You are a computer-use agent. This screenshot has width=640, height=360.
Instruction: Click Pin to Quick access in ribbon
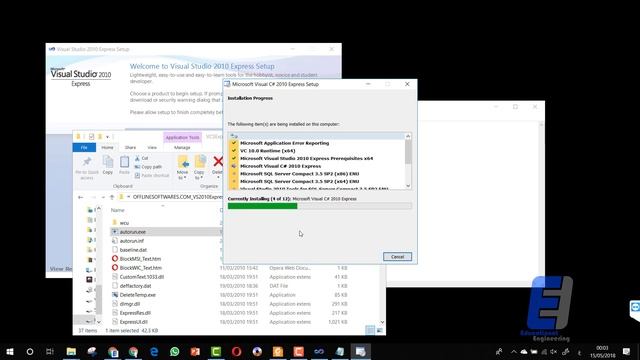(x=87, y=167)
